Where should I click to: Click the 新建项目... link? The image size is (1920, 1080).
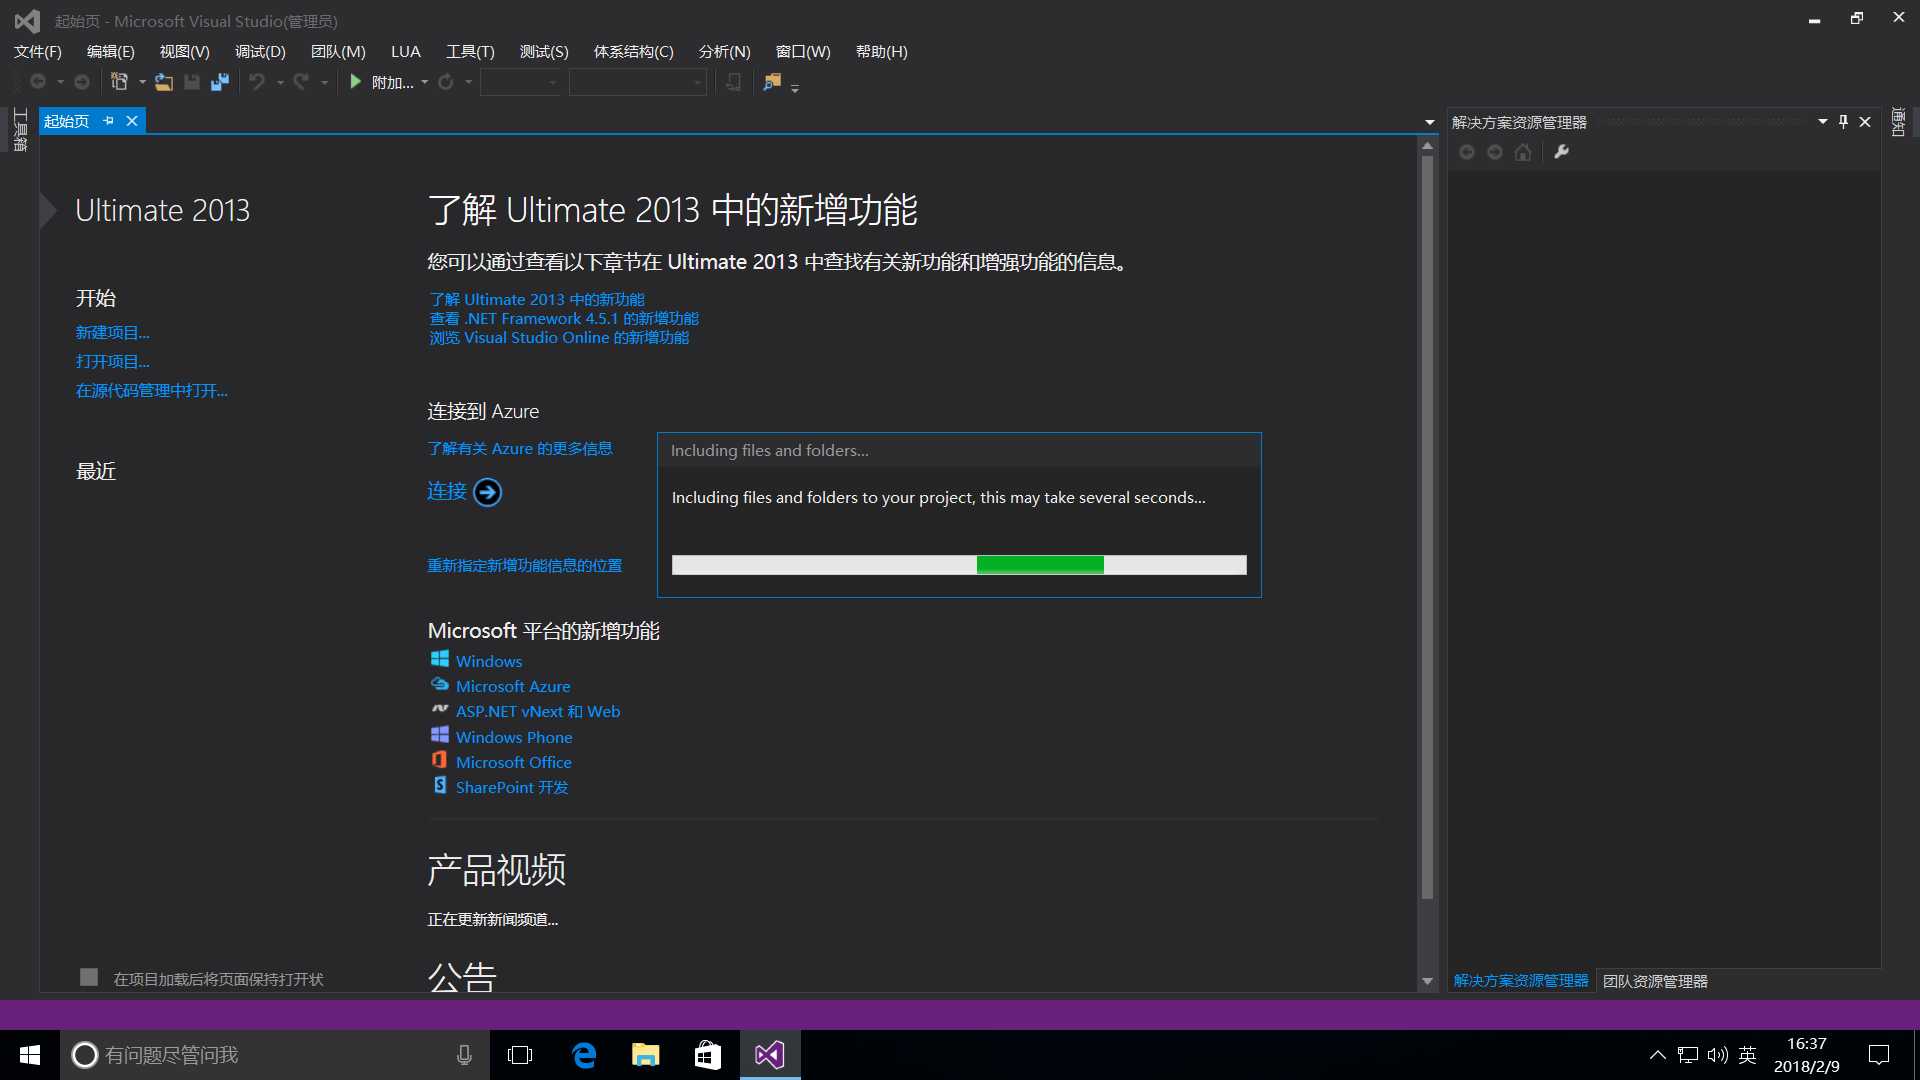(113, 332)
